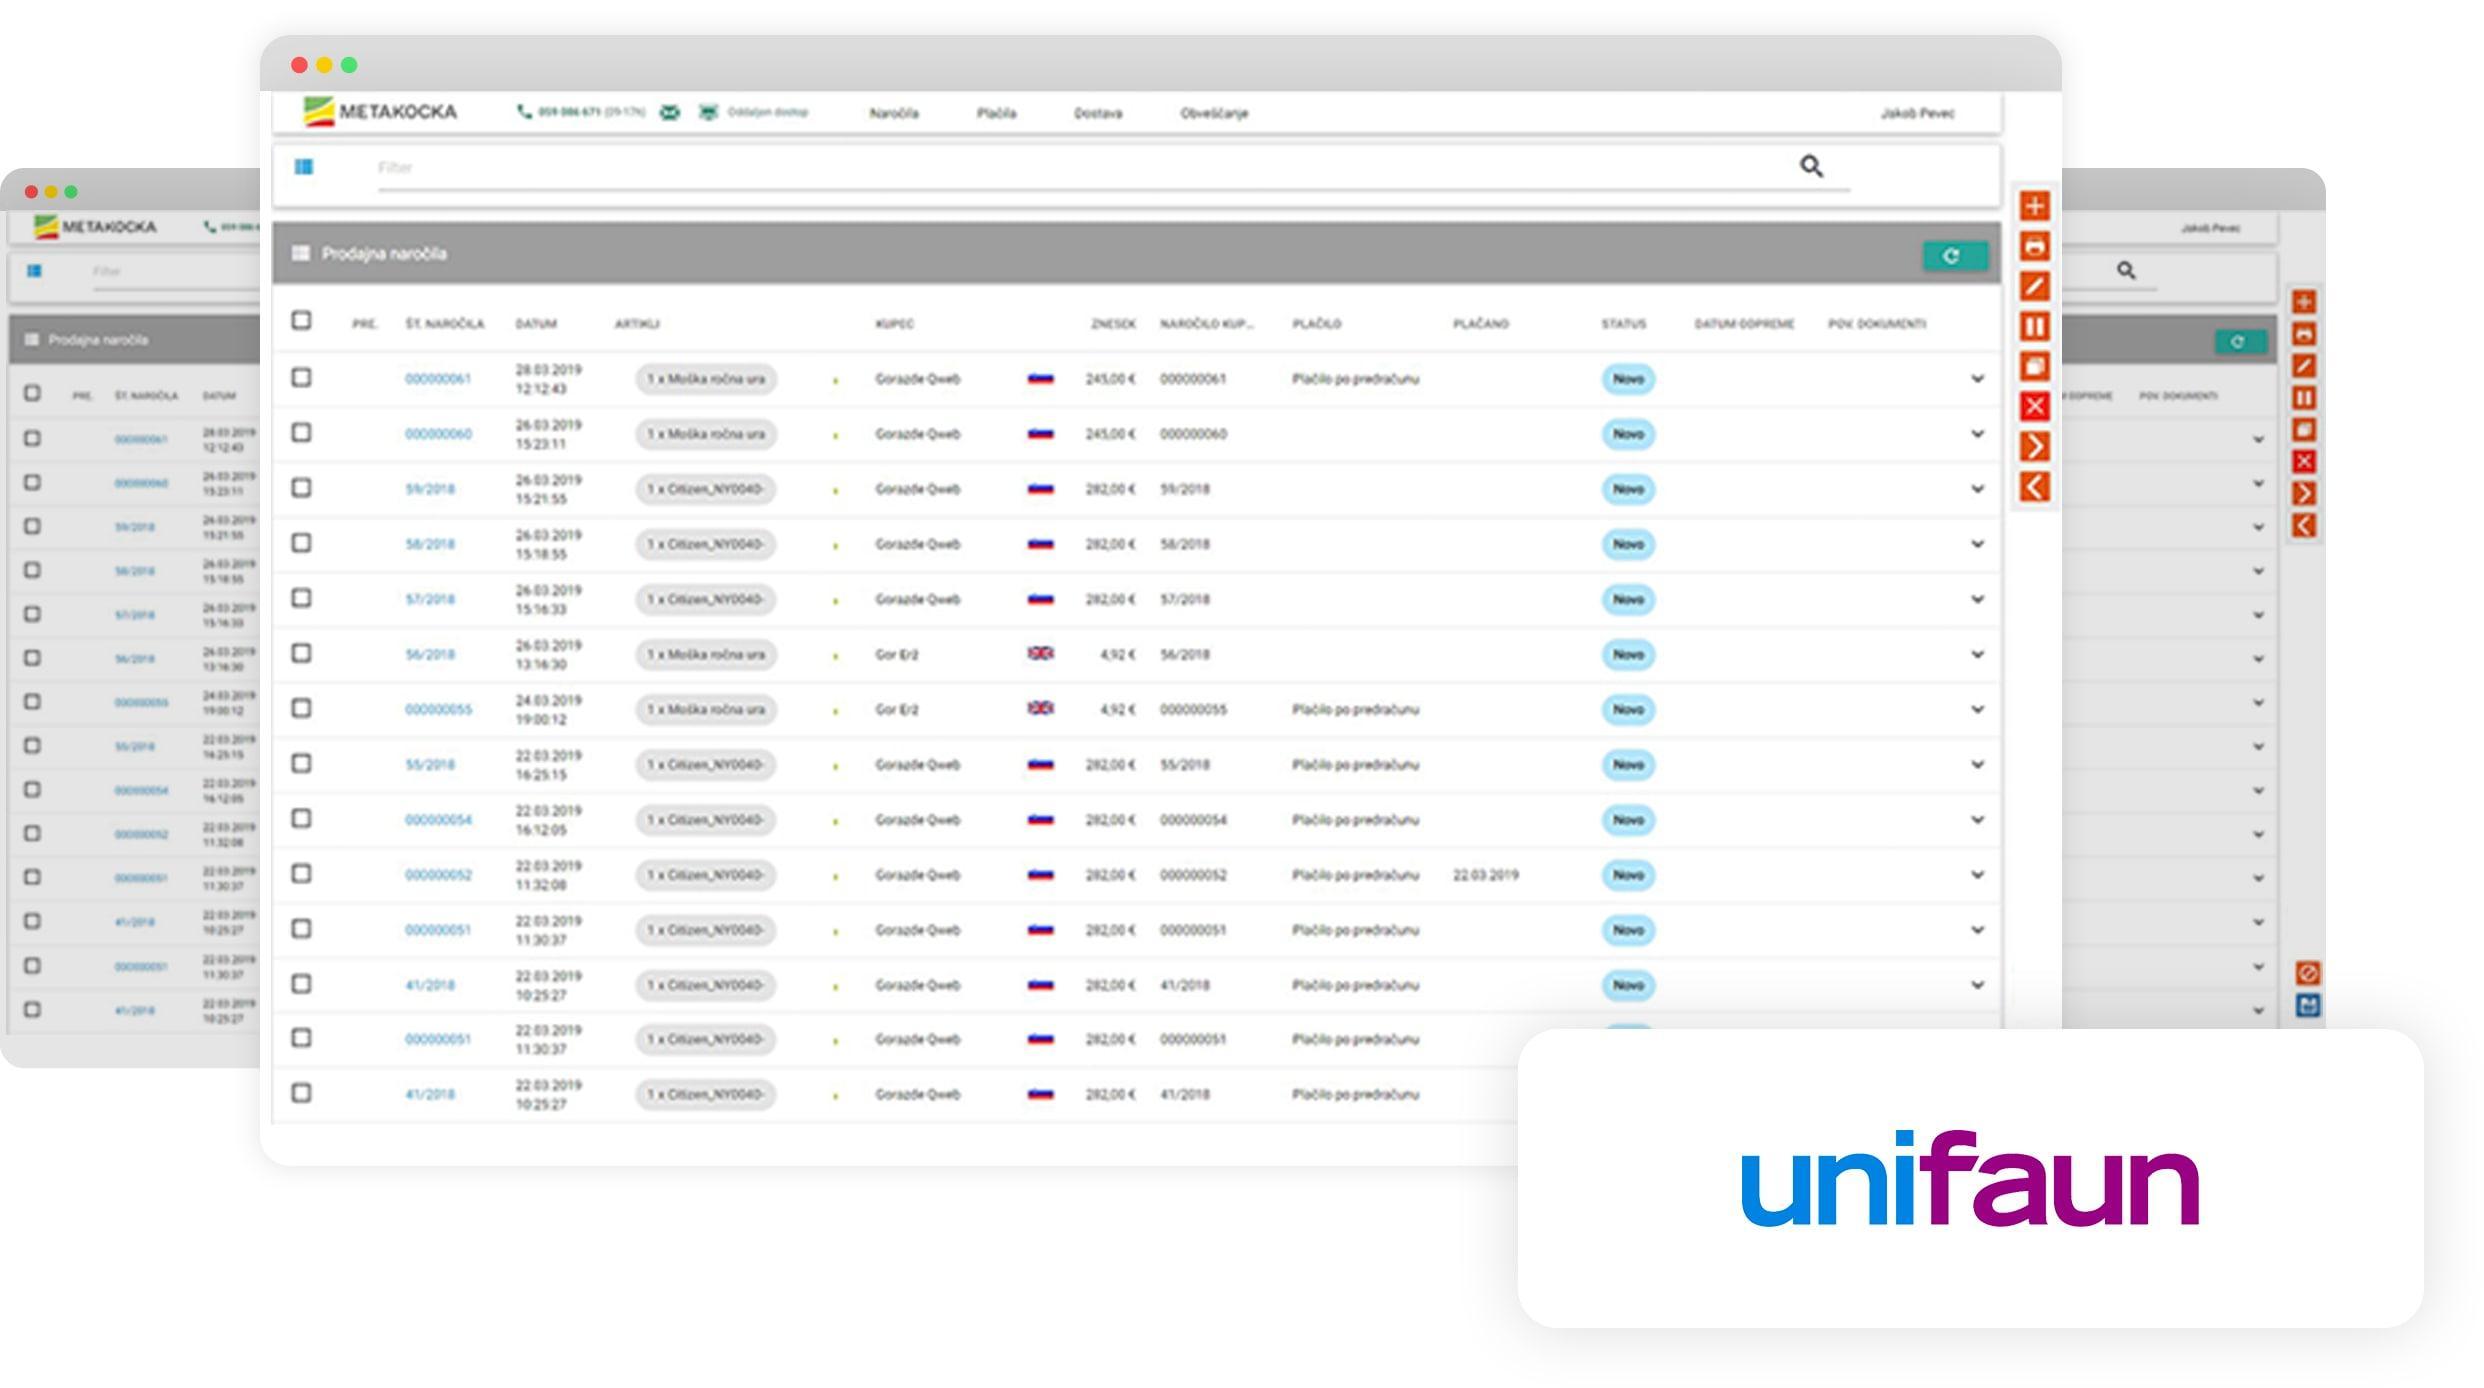2484x1388 pixels.
Task: Expand the row chevron for order 000000055
Action: (x=1977, y=709)
